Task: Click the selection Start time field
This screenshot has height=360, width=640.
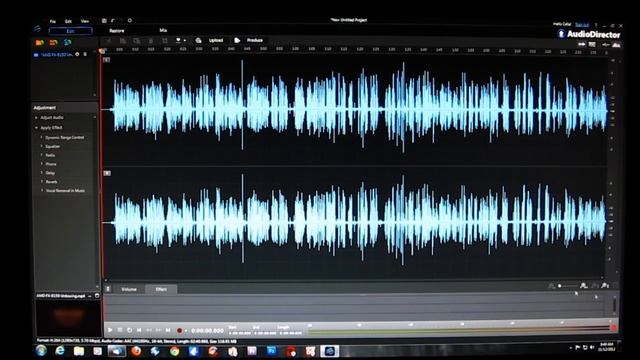Action: (x=240, y=333)
